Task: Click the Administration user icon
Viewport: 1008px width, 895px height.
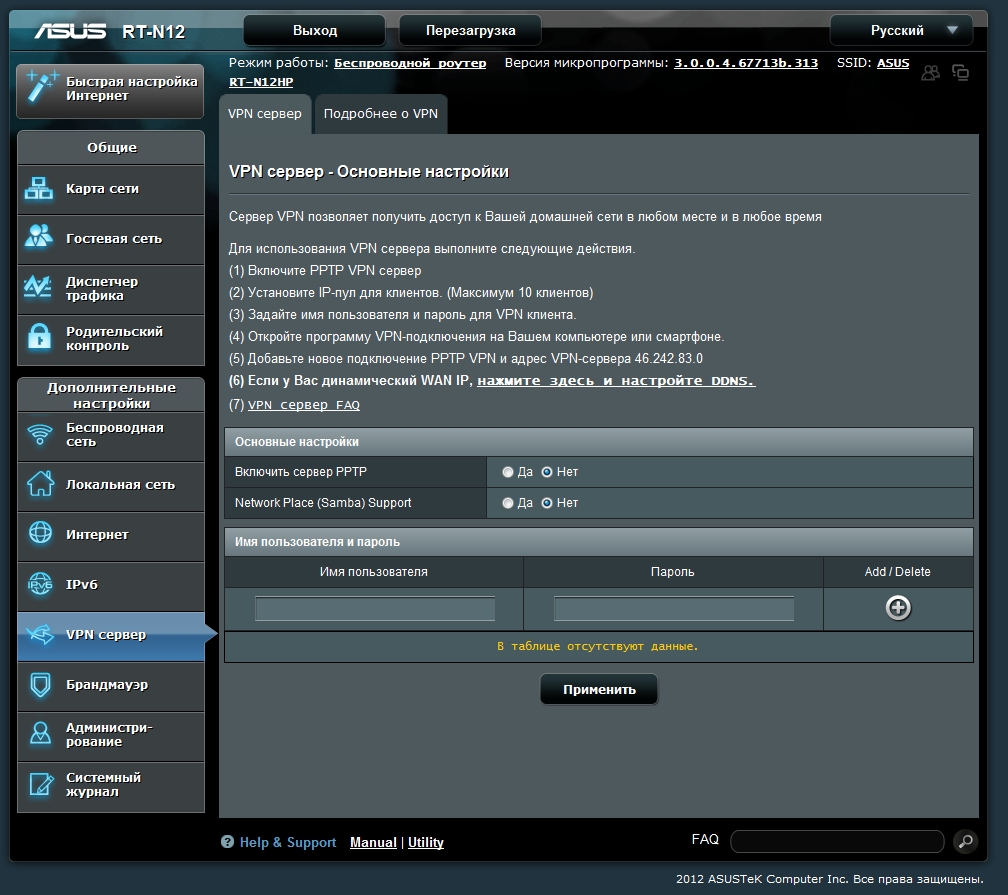Action: coord(40,733)
